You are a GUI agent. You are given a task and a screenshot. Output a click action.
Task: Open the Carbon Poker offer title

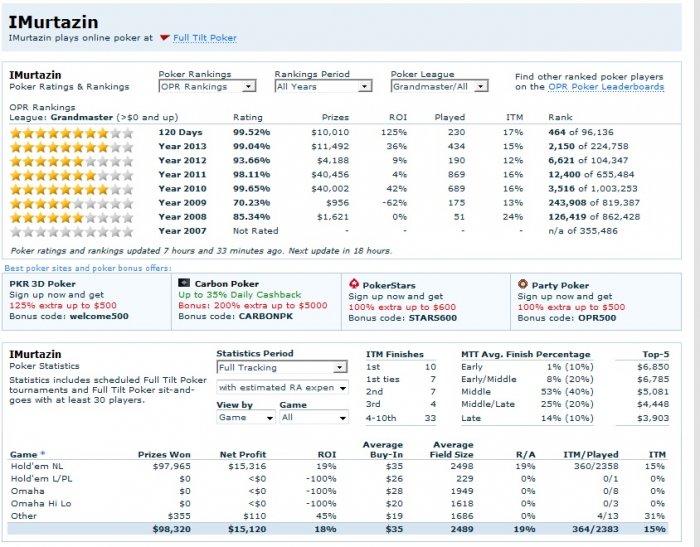(x=227, y=284)
